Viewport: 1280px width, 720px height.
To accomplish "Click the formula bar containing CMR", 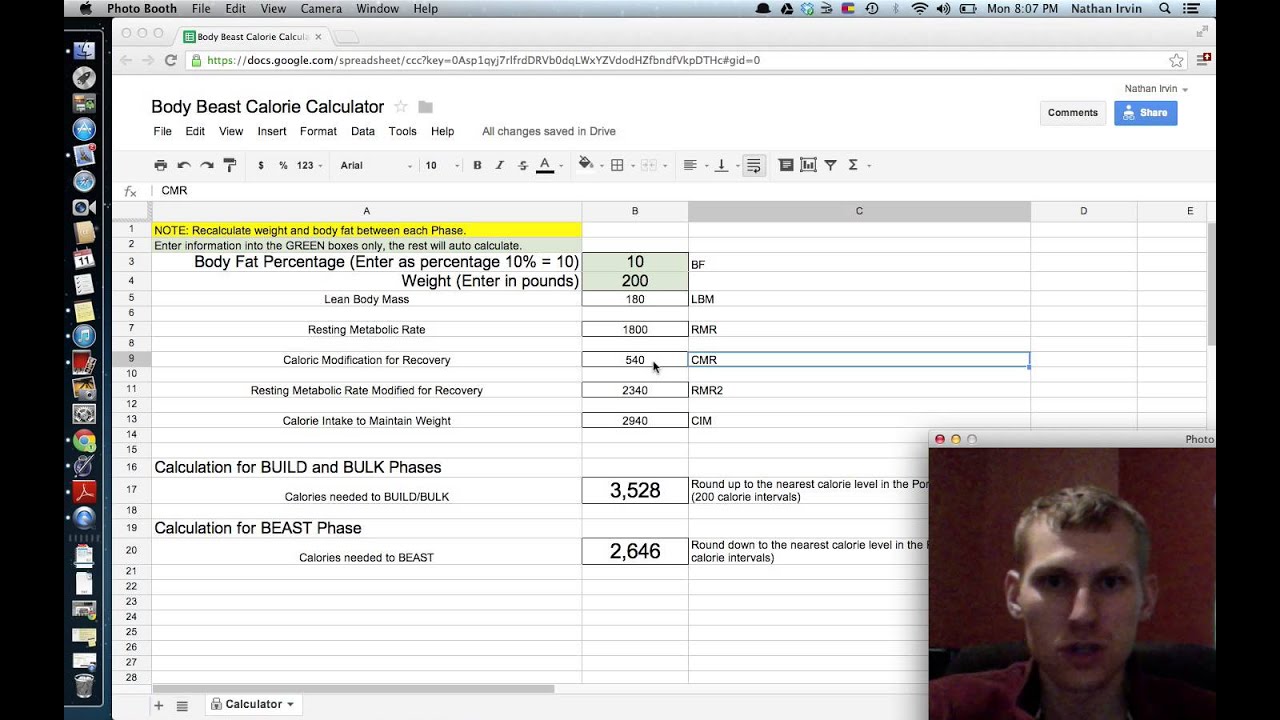I will (685, 190).
